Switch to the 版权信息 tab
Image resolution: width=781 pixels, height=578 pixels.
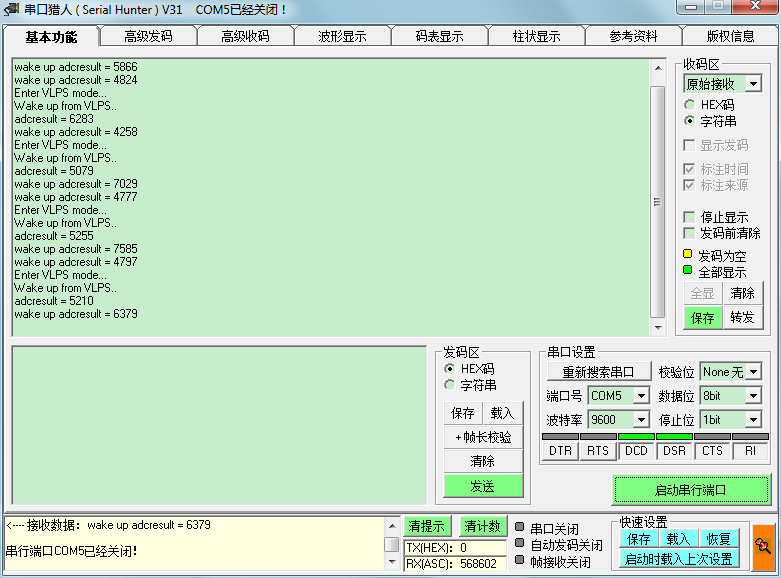click(x=730, y=36)
